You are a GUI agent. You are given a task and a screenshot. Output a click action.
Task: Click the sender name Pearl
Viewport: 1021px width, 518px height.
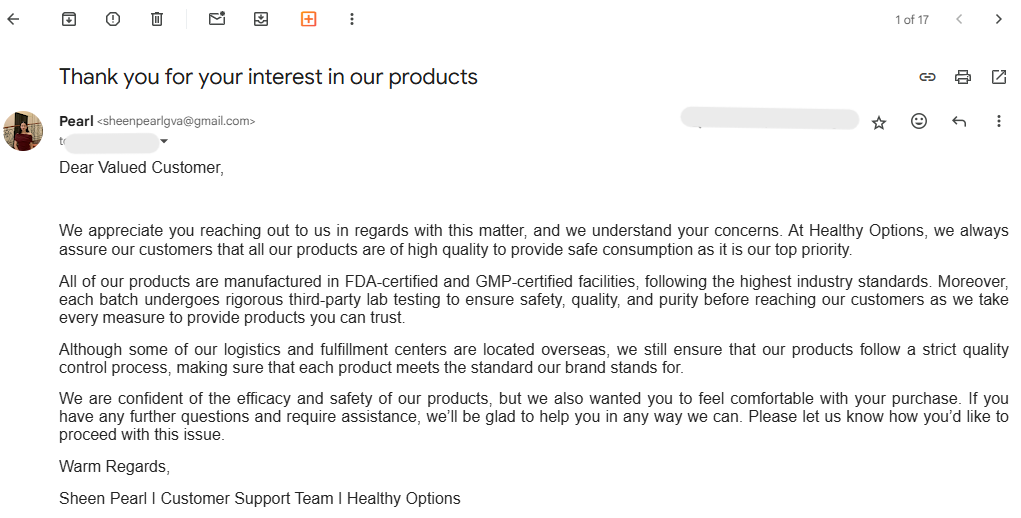point(76,121)
